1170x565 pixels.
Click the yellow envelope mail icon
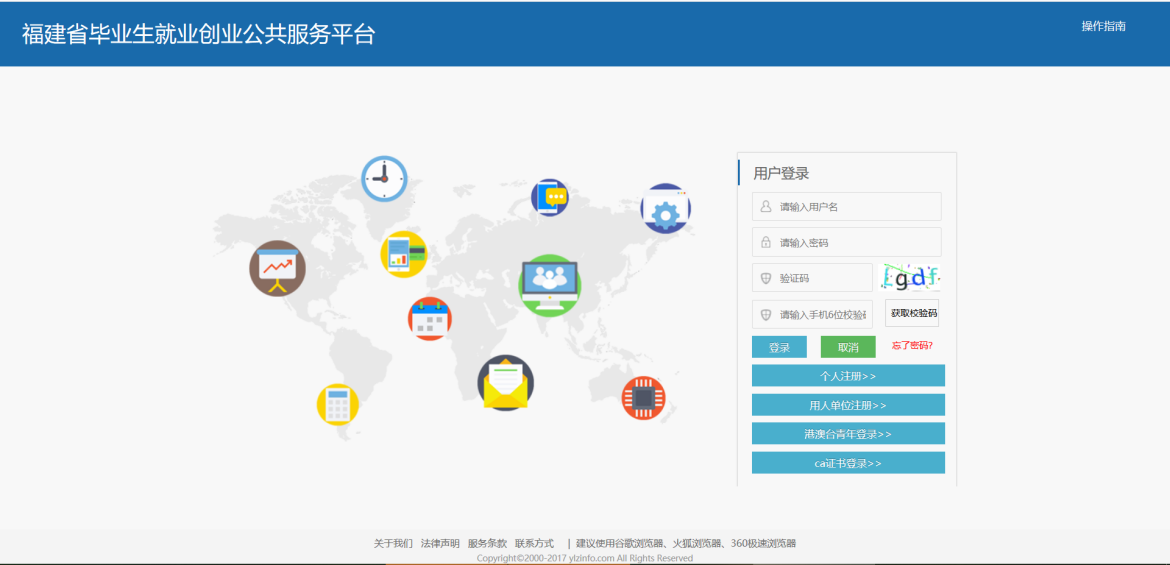coord(505,382)
